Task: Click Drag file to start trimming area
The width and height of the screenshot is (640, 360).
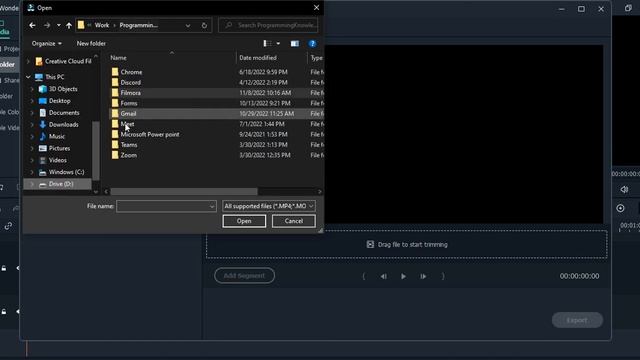Action: point(407,244)
